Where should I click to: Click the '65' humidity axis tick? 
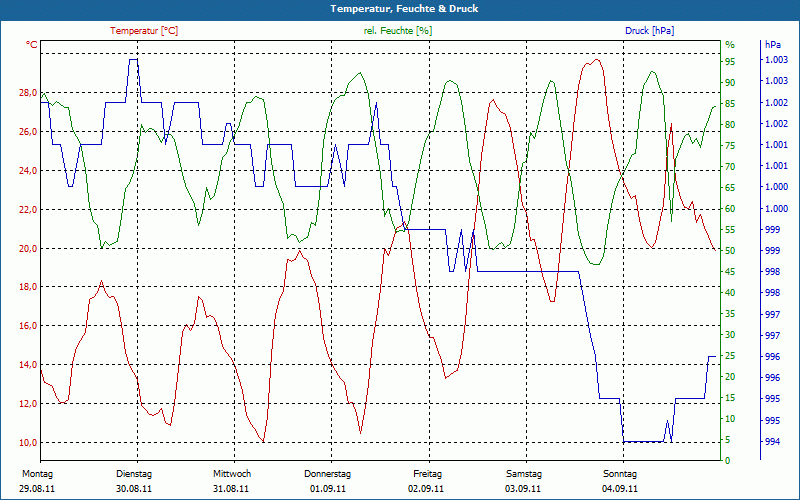pyautogui.click(x=730, y=188)
